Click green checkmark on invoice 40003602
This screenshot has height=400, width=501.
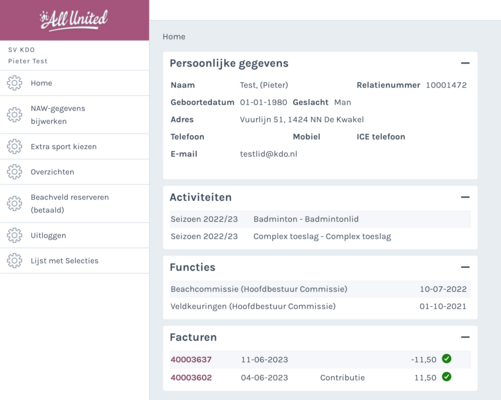tap(447, 377)
